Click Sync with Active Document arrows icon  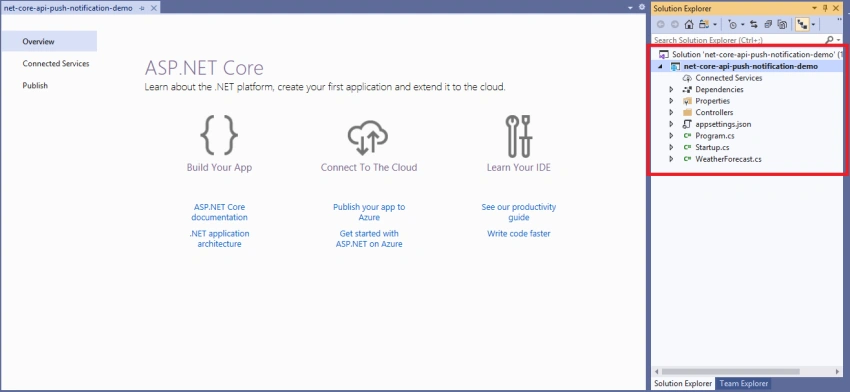click(754, 24)
